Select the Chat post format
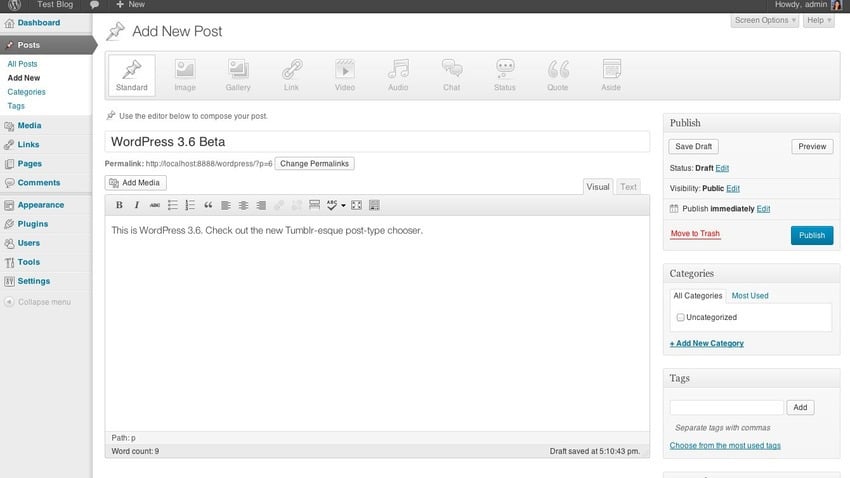 click(452, 75)
